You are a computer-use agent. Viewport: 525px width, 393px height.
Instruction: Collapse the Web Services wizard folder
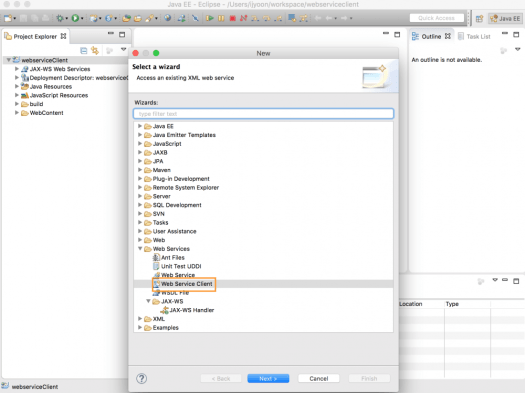[140, 248]
